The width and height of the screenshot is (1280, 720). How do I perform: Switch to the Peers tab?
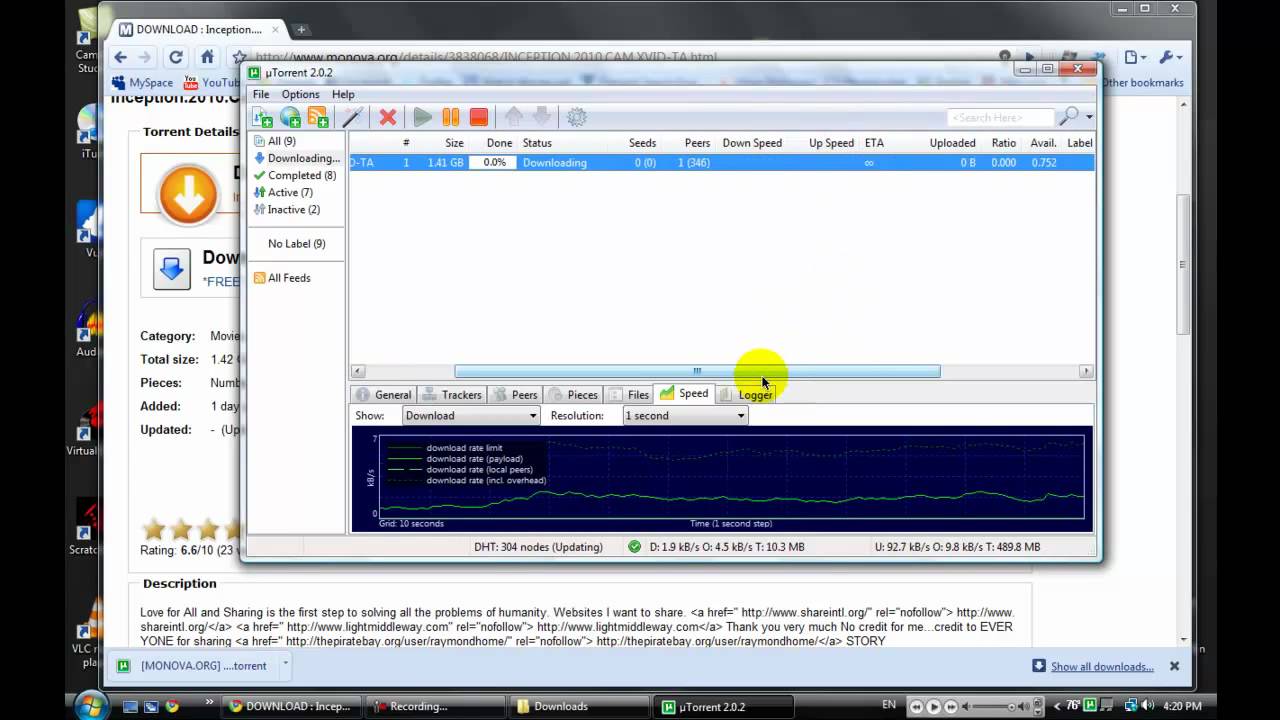pos(515,394)
